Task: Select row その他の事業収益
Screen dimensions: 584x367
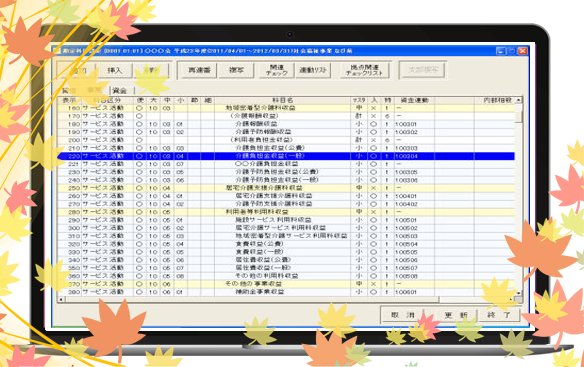Action: [286, 284]
